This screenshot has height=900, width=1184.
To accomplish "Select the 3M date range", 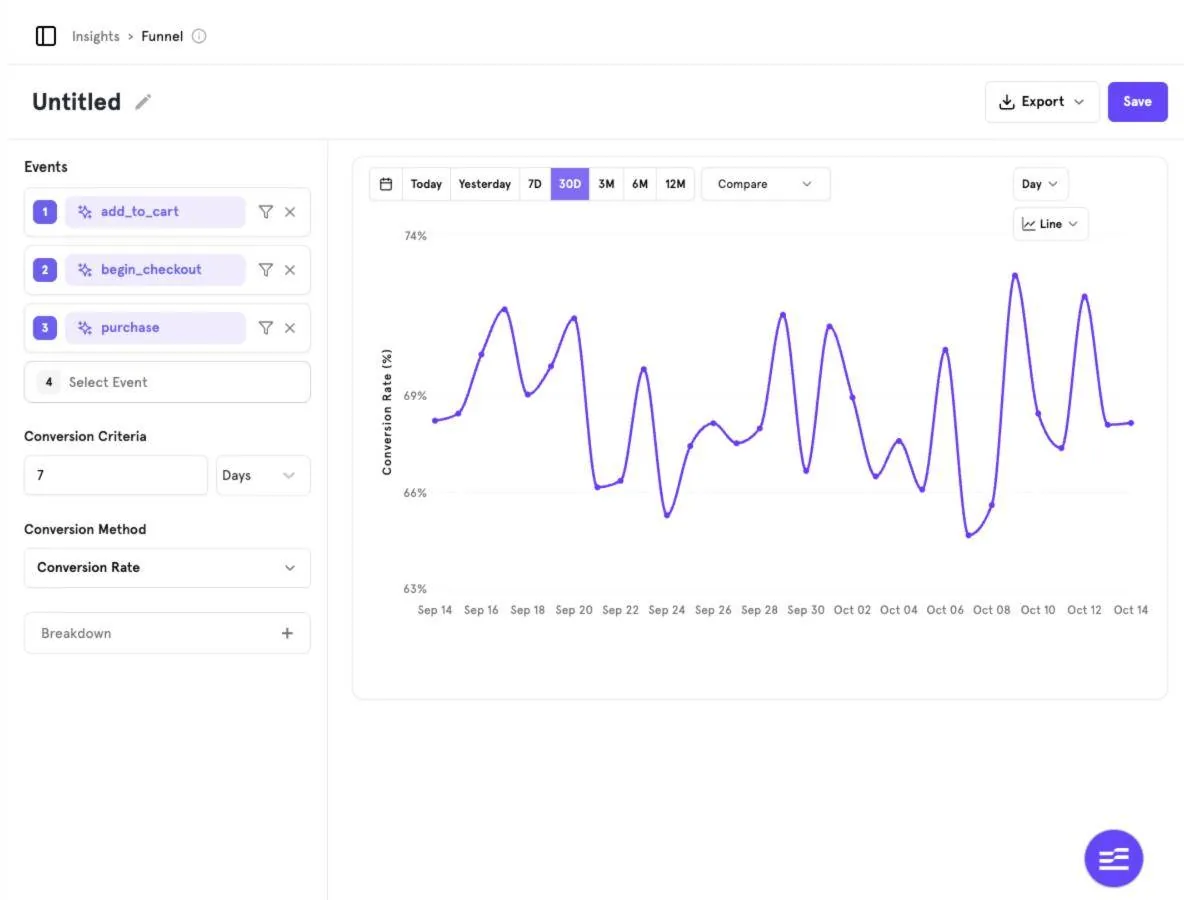I will [x=606, y=184].
